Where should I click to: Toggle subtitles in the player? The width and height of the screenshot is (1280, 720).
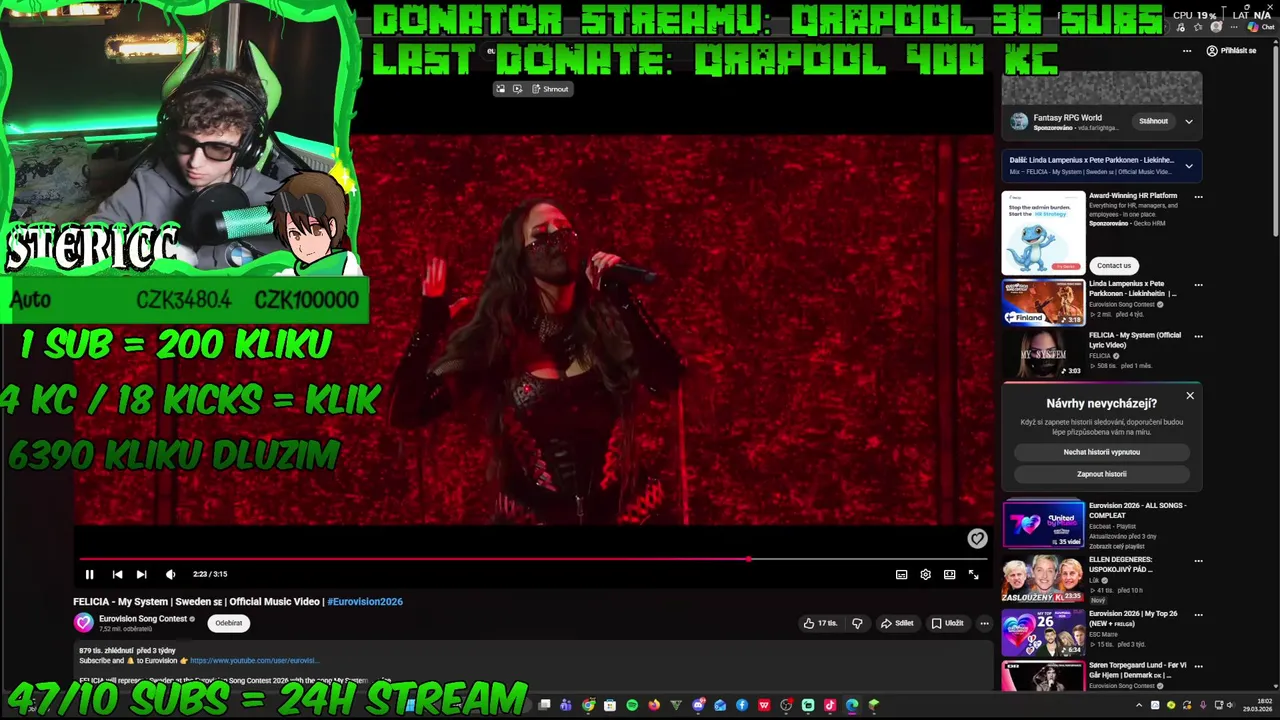901,574
